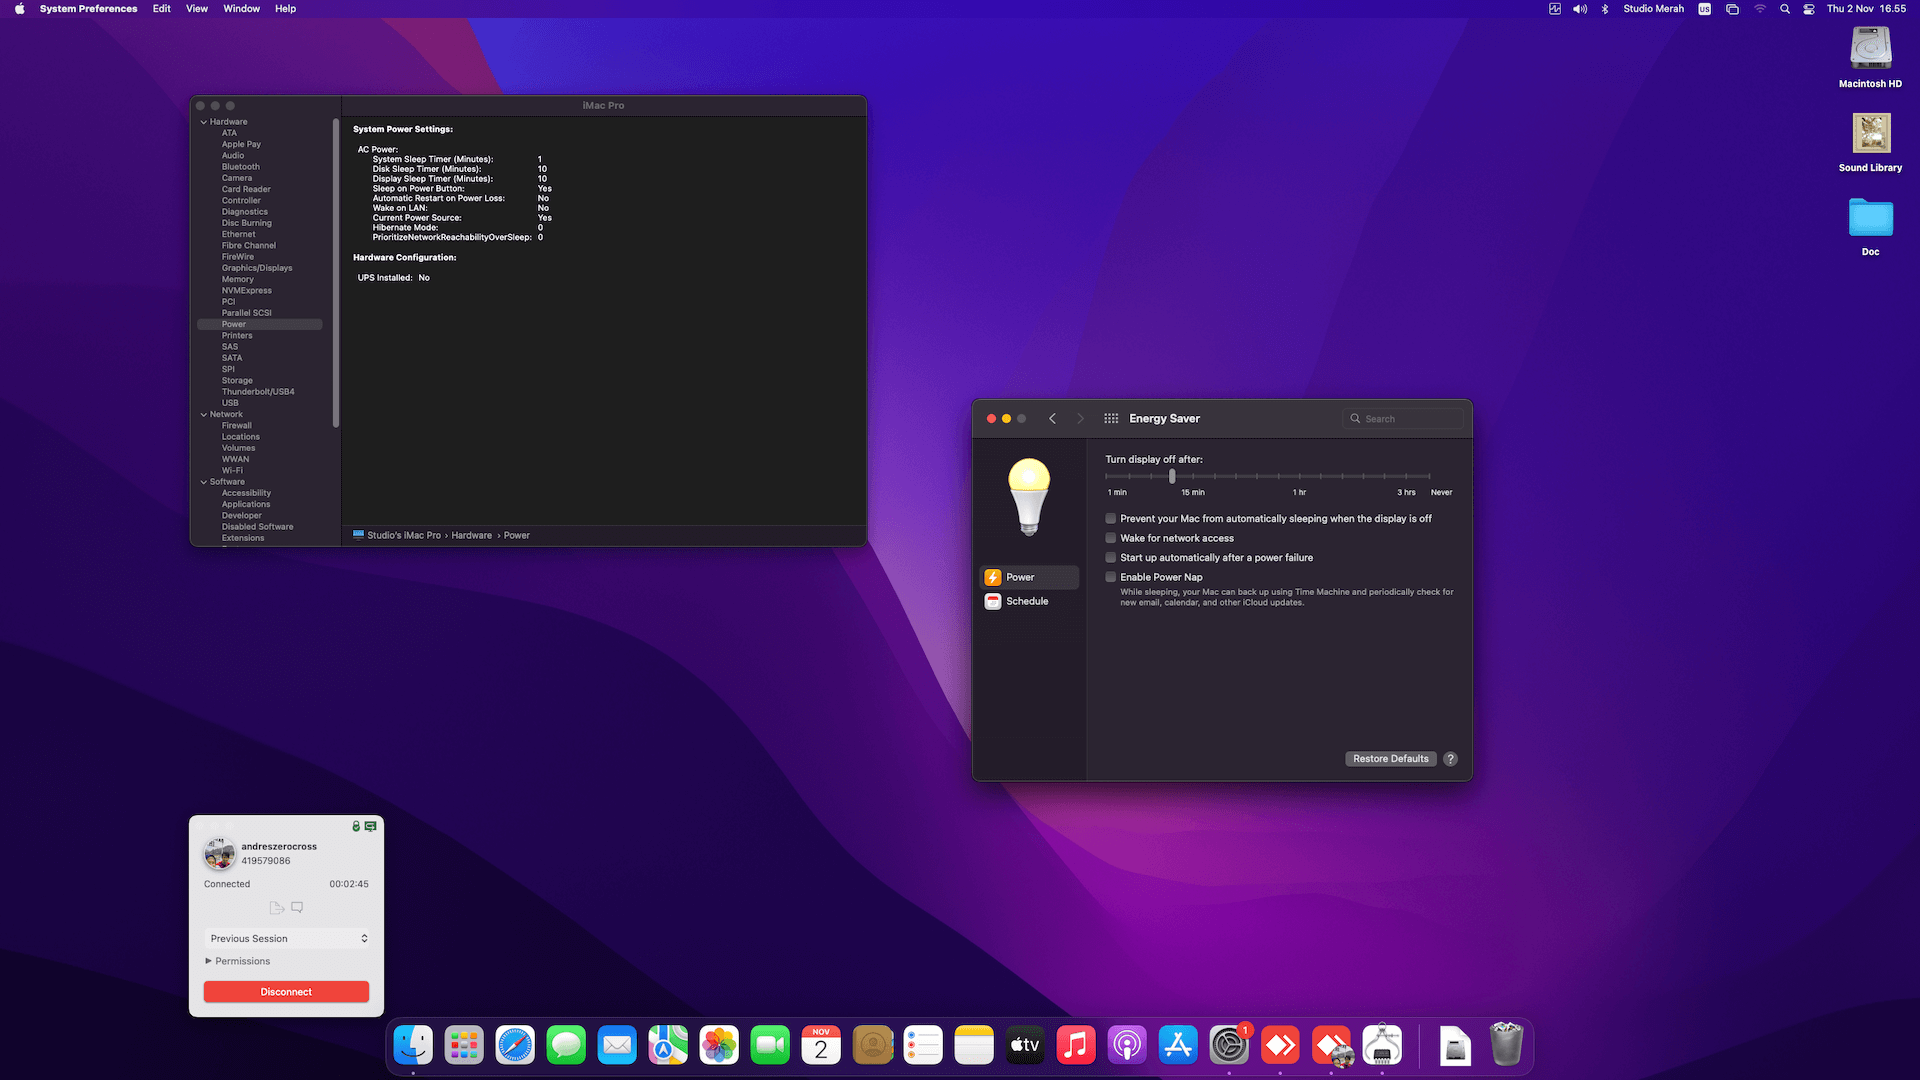1920x1080 pixels.
Task: Click the Turn display off after slider
Action: 1172,477
